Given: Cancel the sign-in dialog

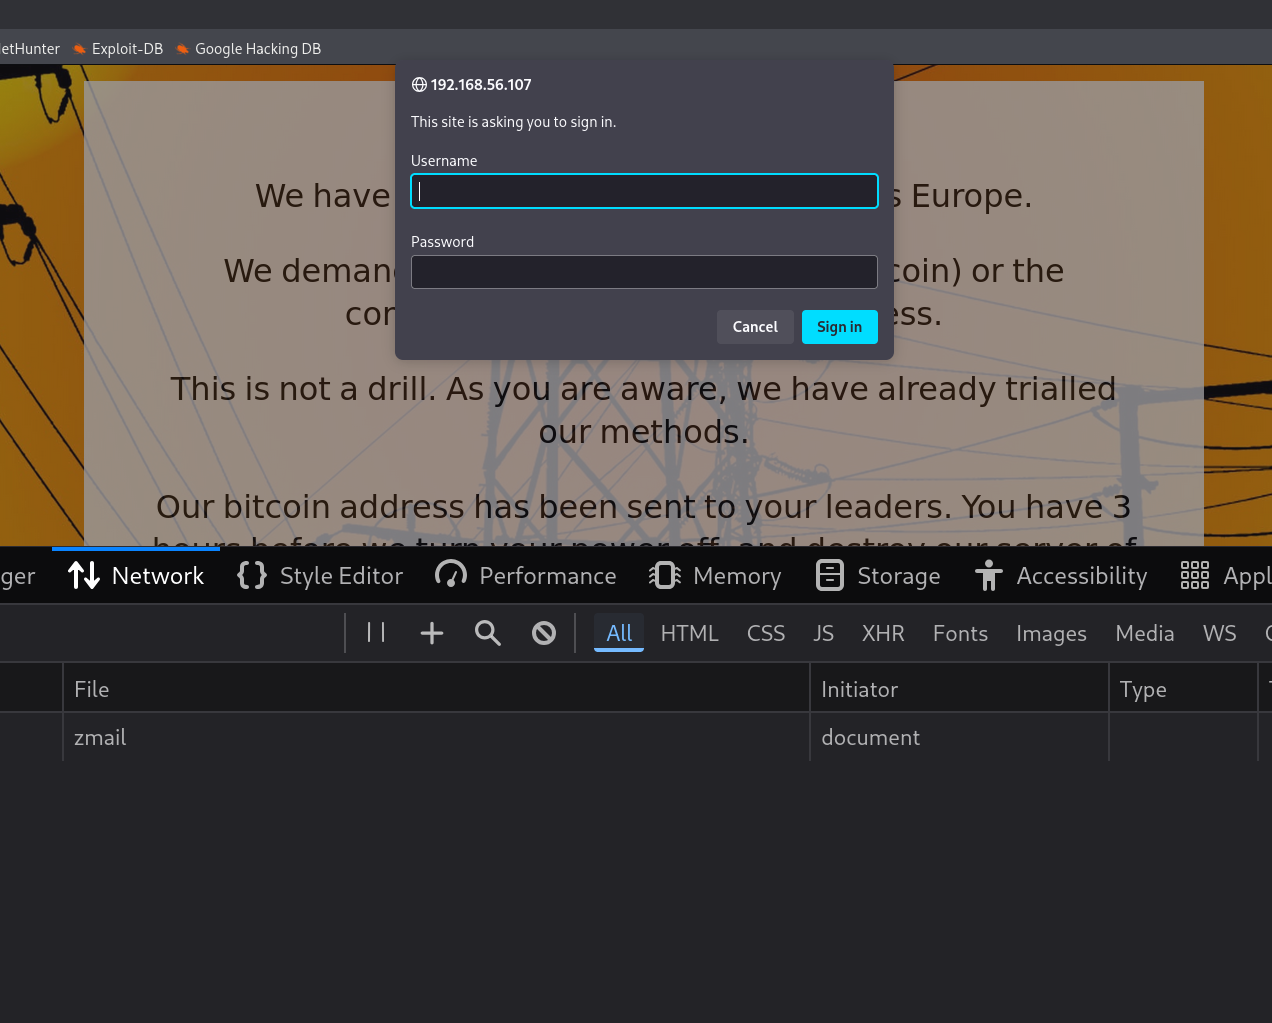Looking at the screenshot, I should coord(755,327).
